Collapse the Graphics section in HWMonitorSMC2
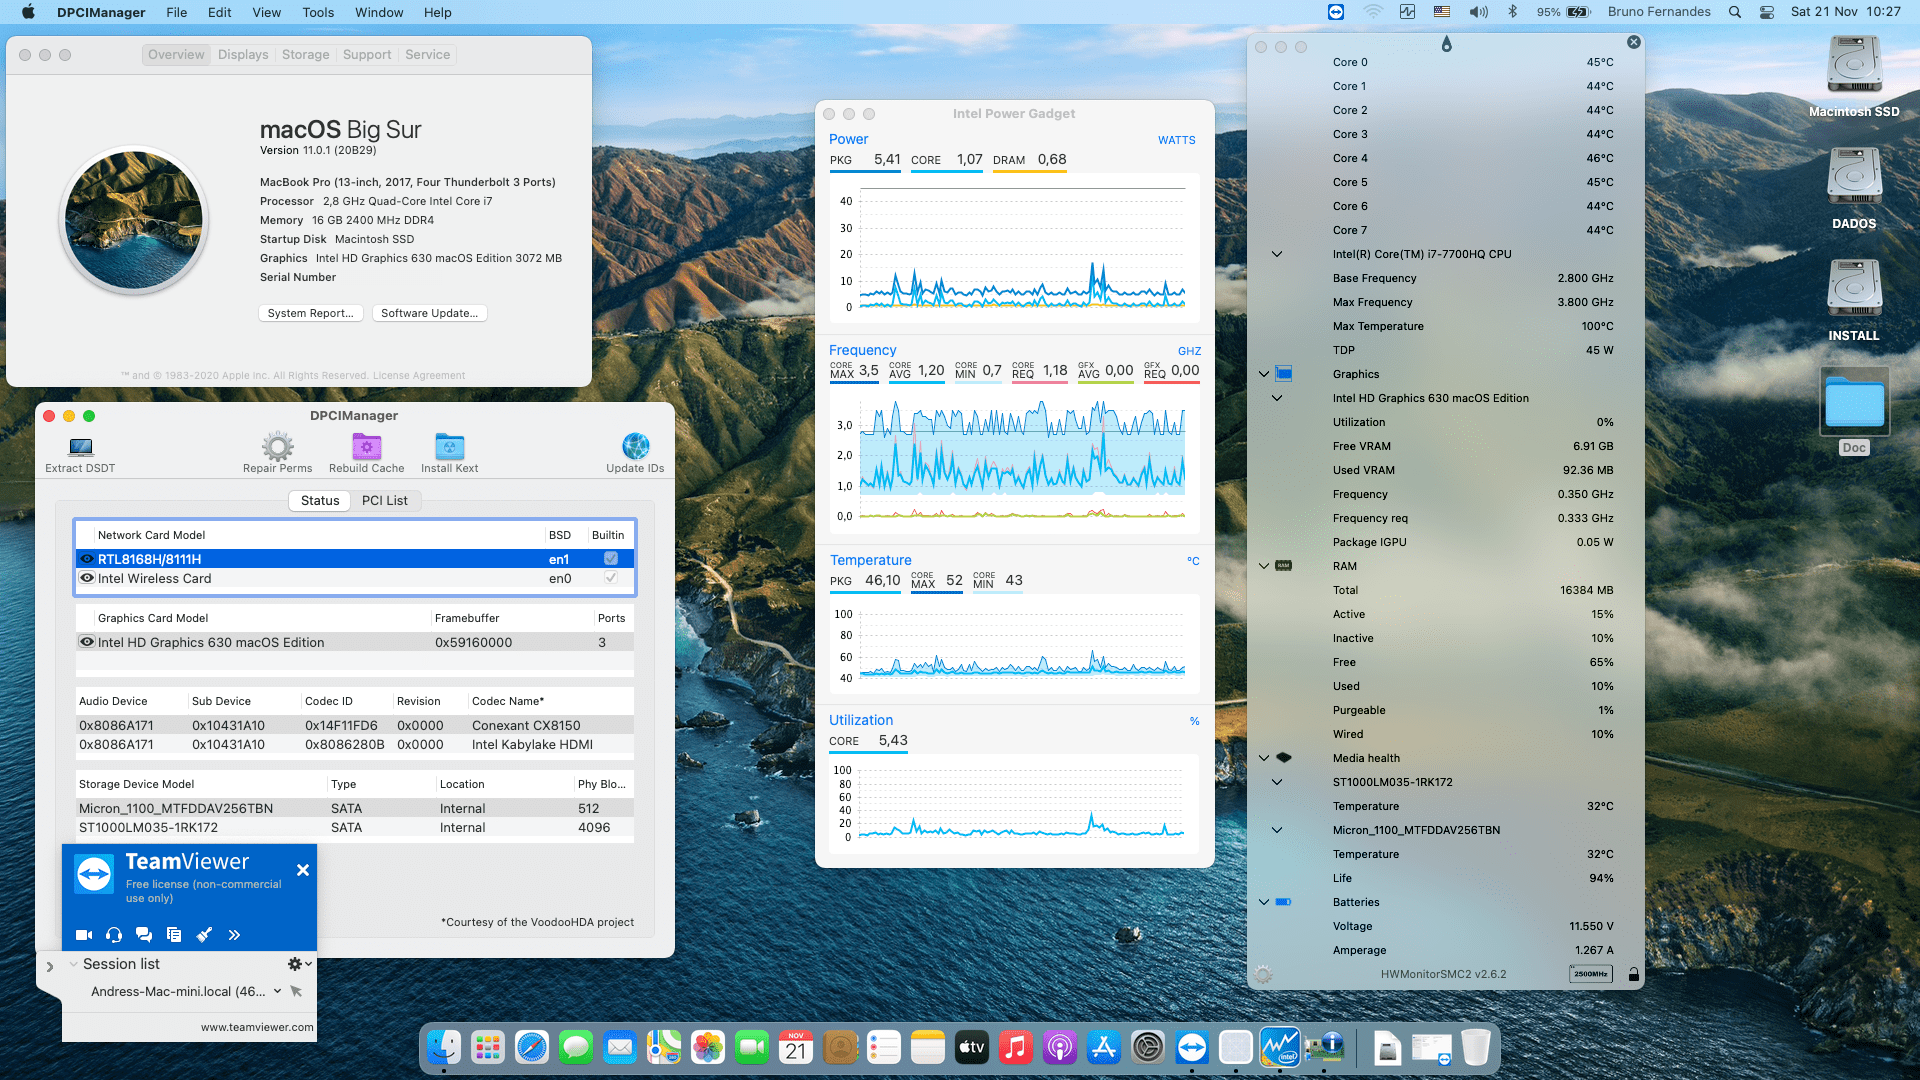This screenshot has width=1920, height=1080. pyautogui.click(x=1264, y=373)
